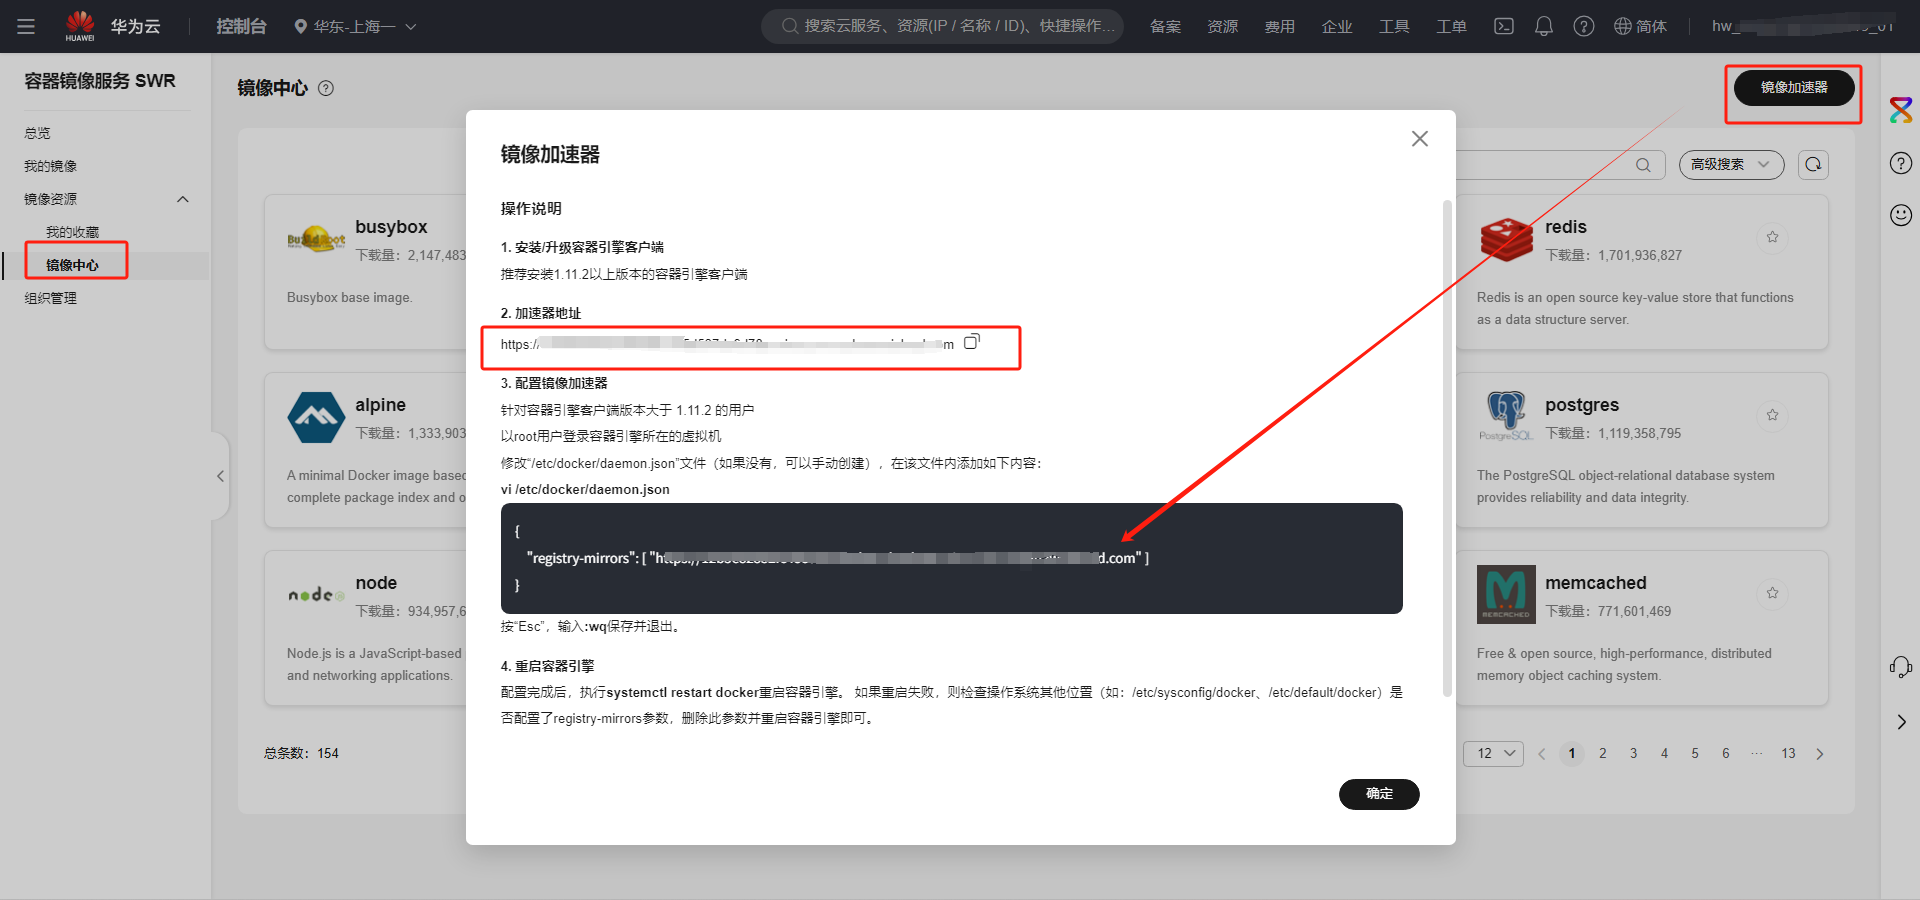Viewport: 1920px width, 900px height.
Task: Open the notifications bell
Action: point(1544,26)
